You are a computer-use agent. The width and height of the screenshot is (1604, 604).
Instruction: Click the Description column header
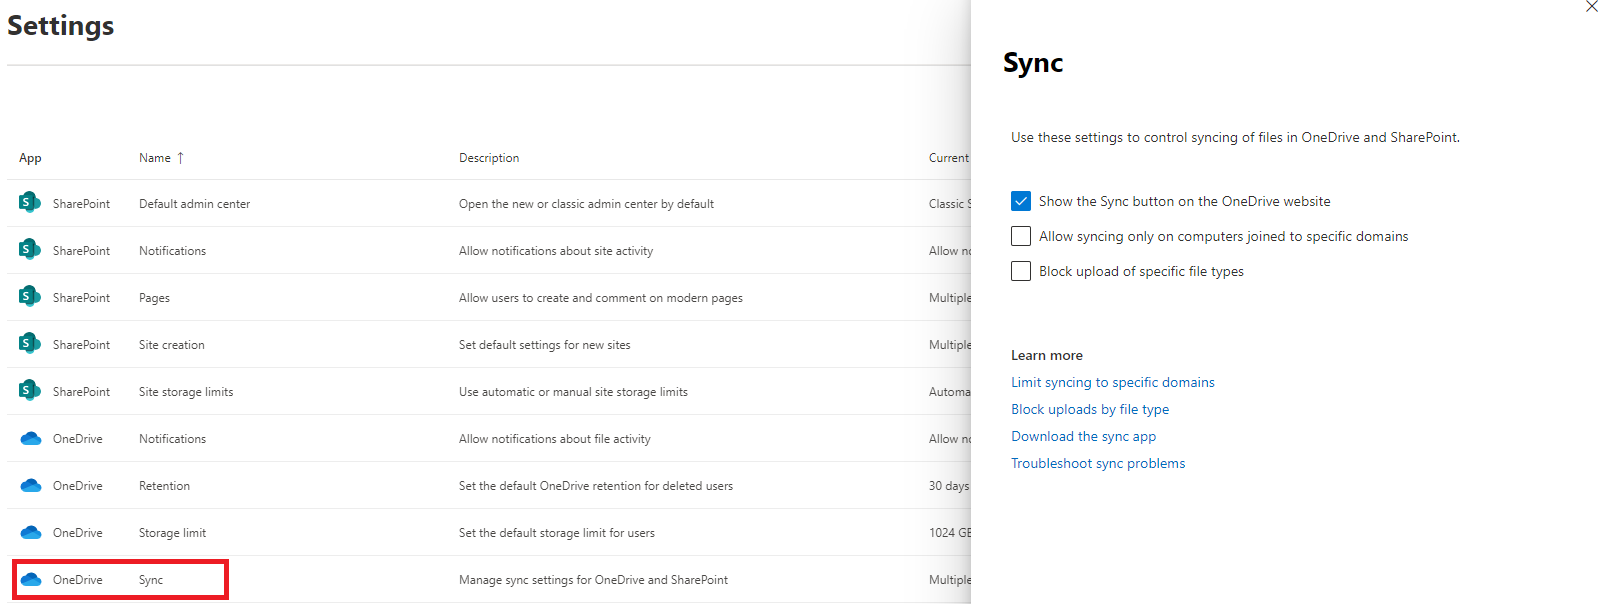pos(489,158)
